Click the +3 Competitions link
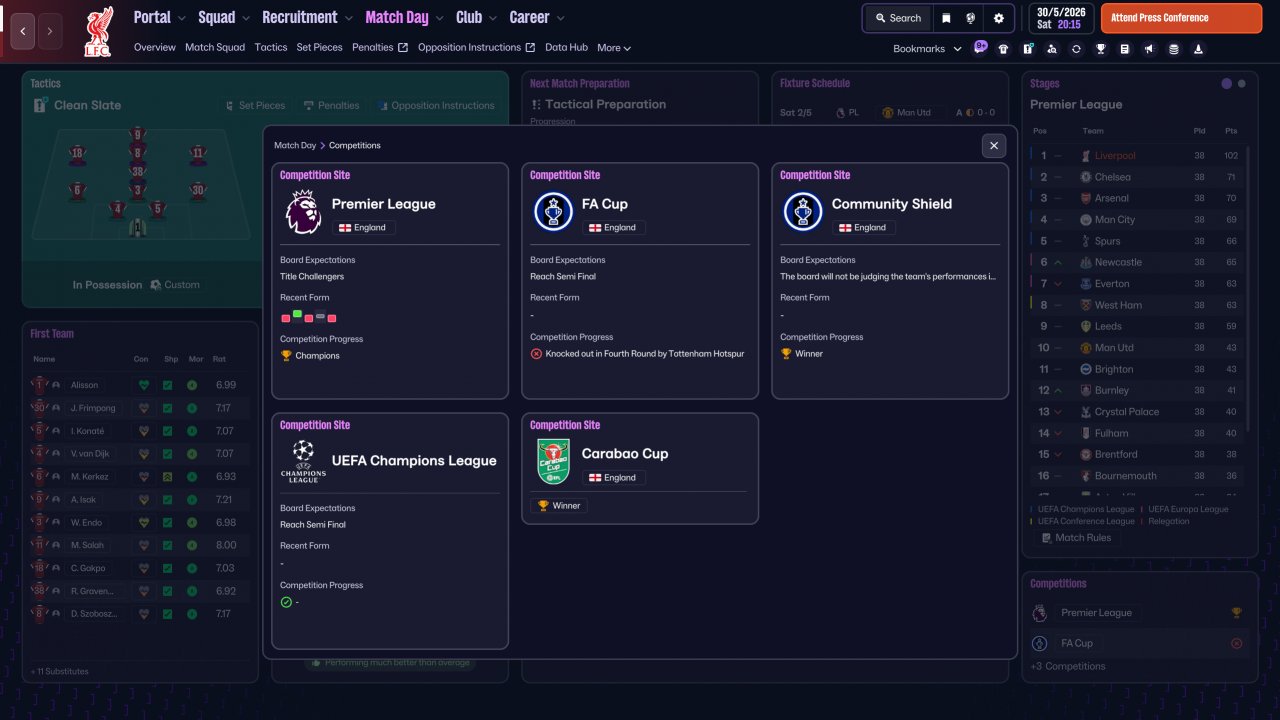 pyautogui.click(x=1068, y=666)
